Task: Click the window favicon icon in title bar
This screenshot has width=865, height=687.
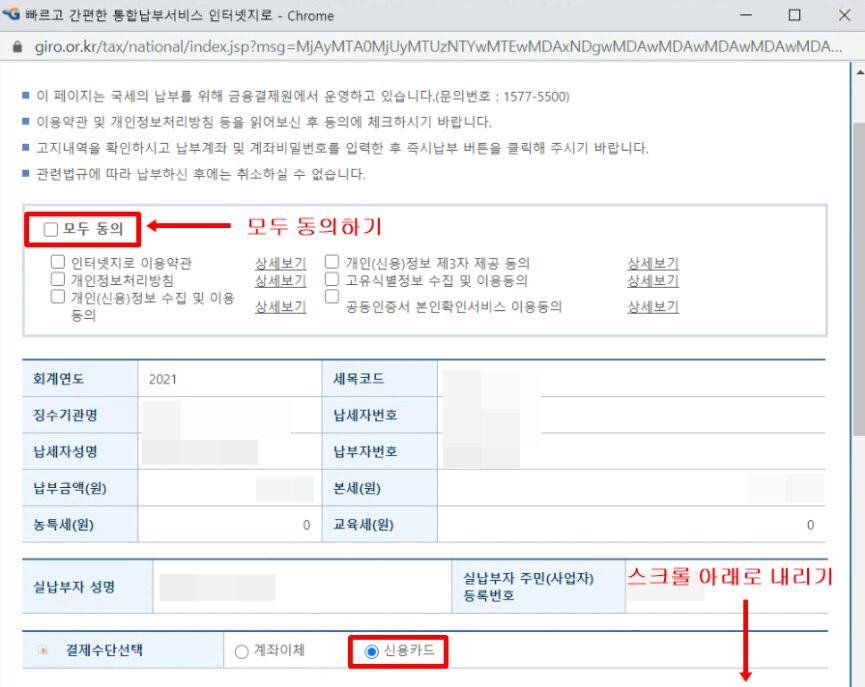Action: click(11, 14)
